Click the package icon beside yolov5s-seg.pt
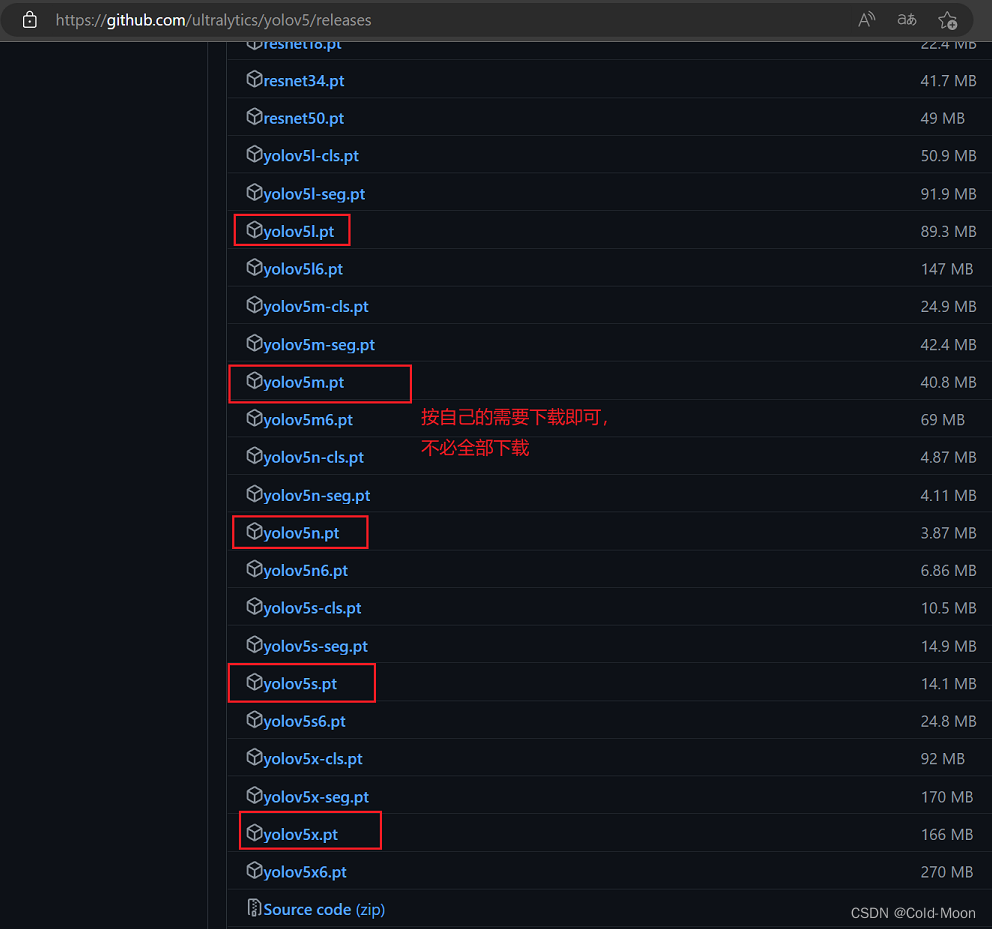 point(254,644)
